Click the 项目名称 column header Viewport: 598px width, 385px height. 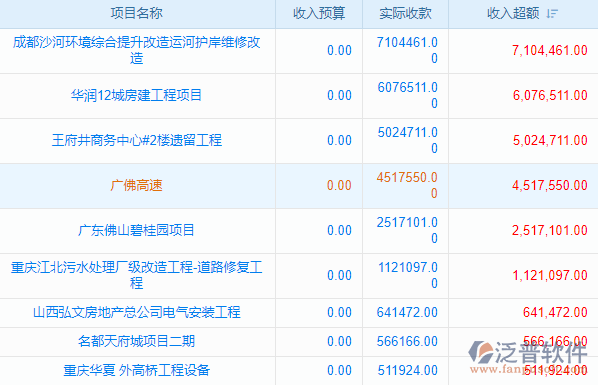coord(137,13)
